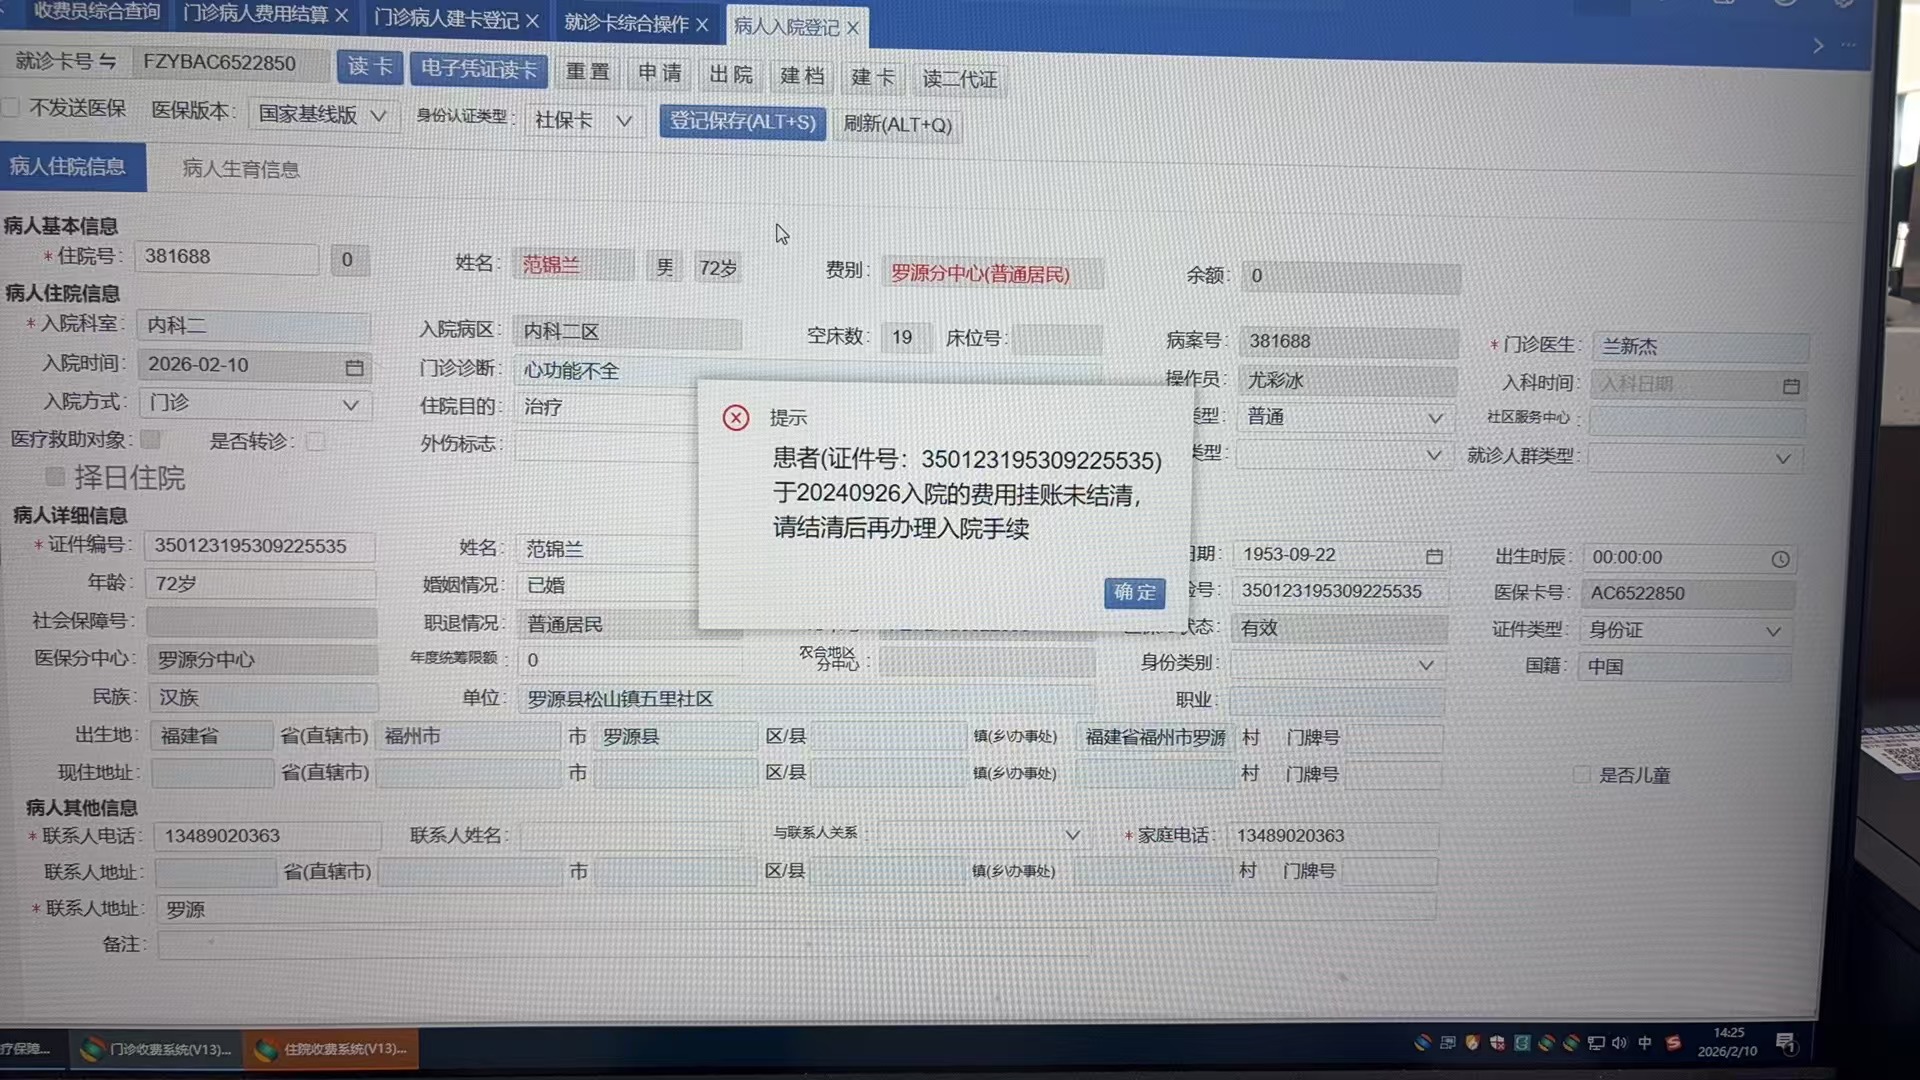Click the birth date calendar icon

tap(1434, 555)
